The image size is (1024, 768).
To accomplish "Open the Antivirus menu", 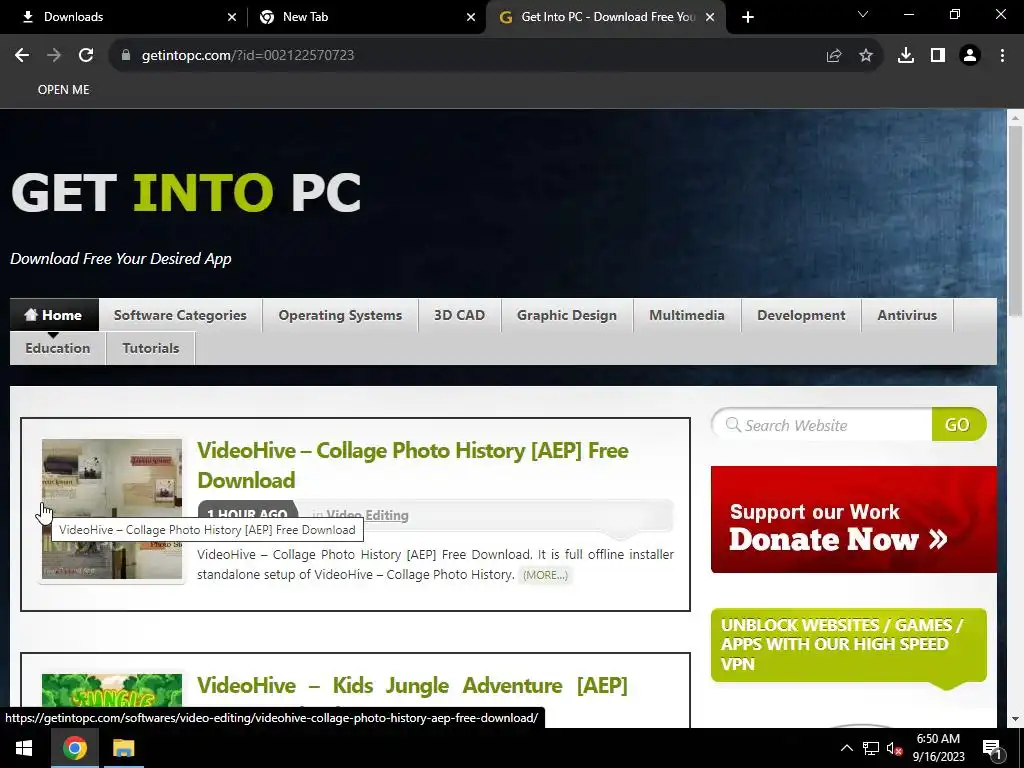I will coord(907,315).
